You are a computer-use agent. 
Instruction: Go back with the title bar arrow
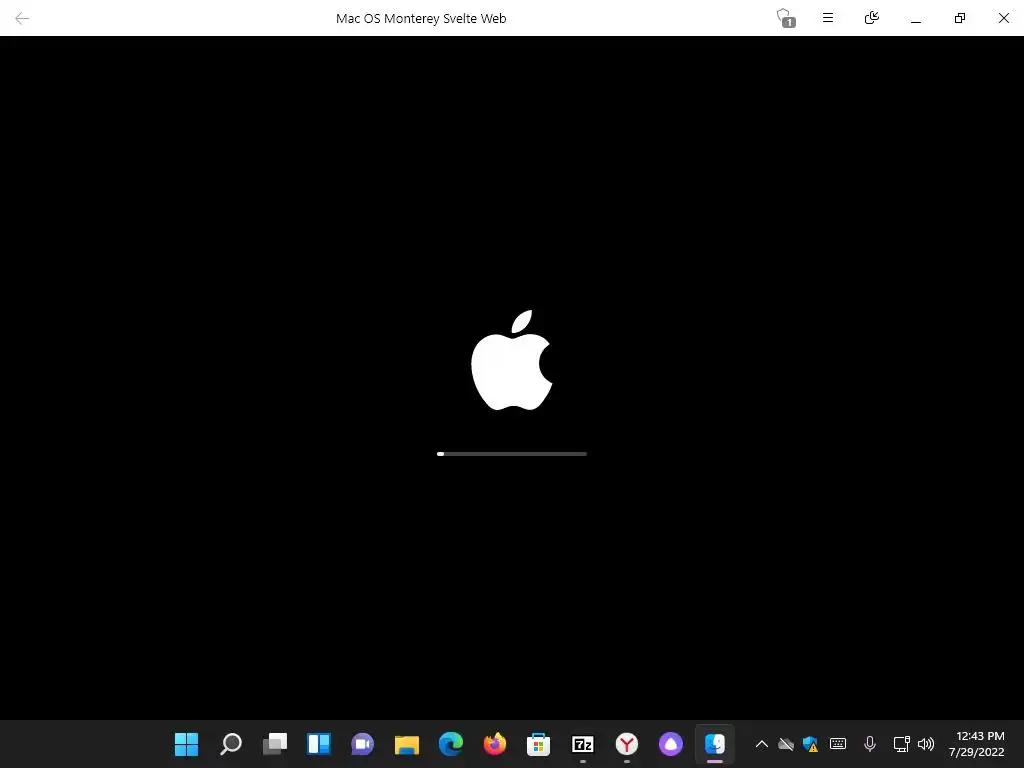pyautogui.click(x=22, y=18)
